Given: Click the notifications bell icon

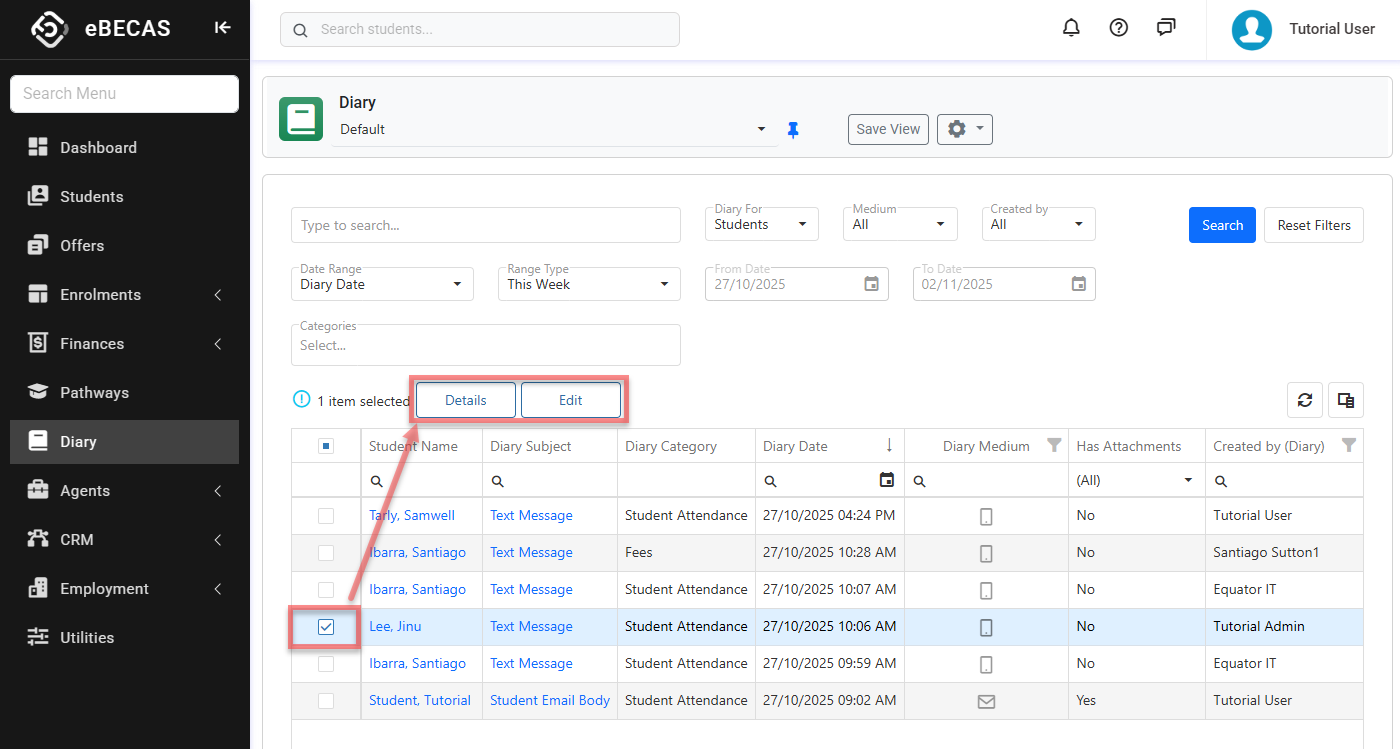Looking at the screenshot, I should [1071, 28].
